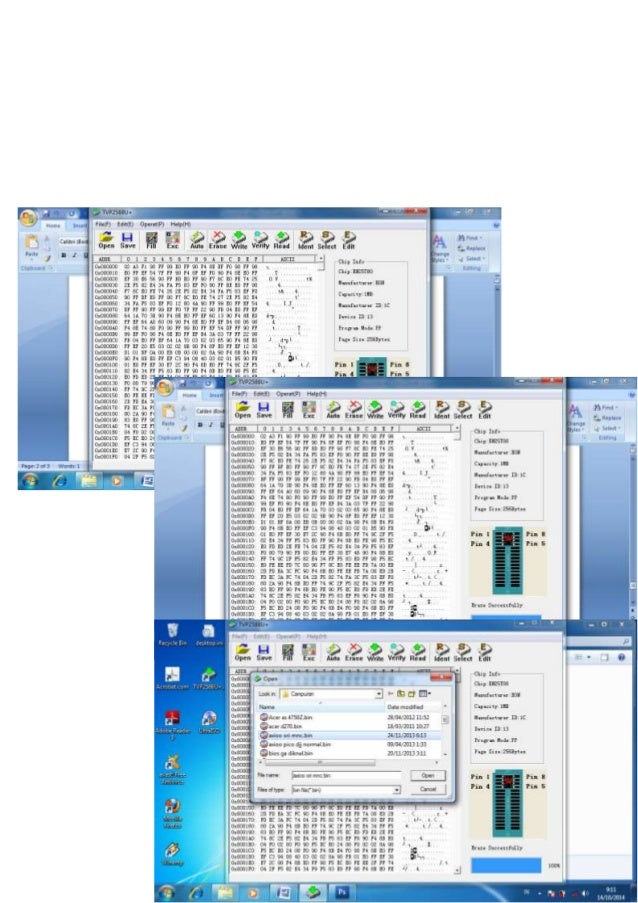Open Operat(P) menu in middle screenshot's TVP2588U
This screenshot has width=638, height=903.
288,394
